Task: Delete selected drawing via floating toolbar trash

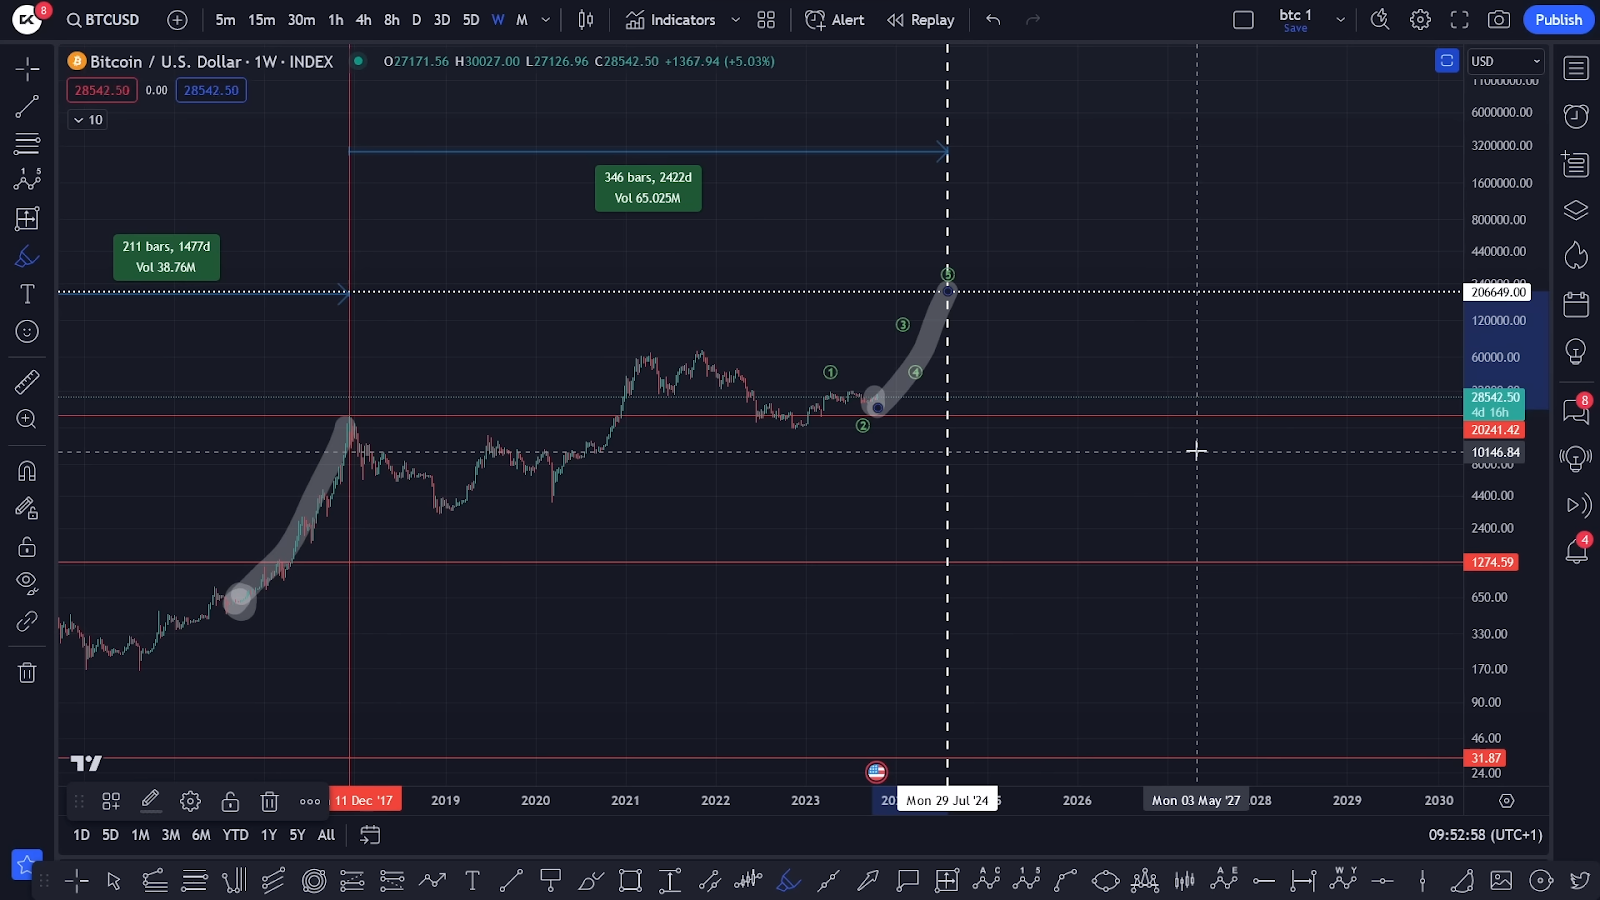Action: (269, 801)
